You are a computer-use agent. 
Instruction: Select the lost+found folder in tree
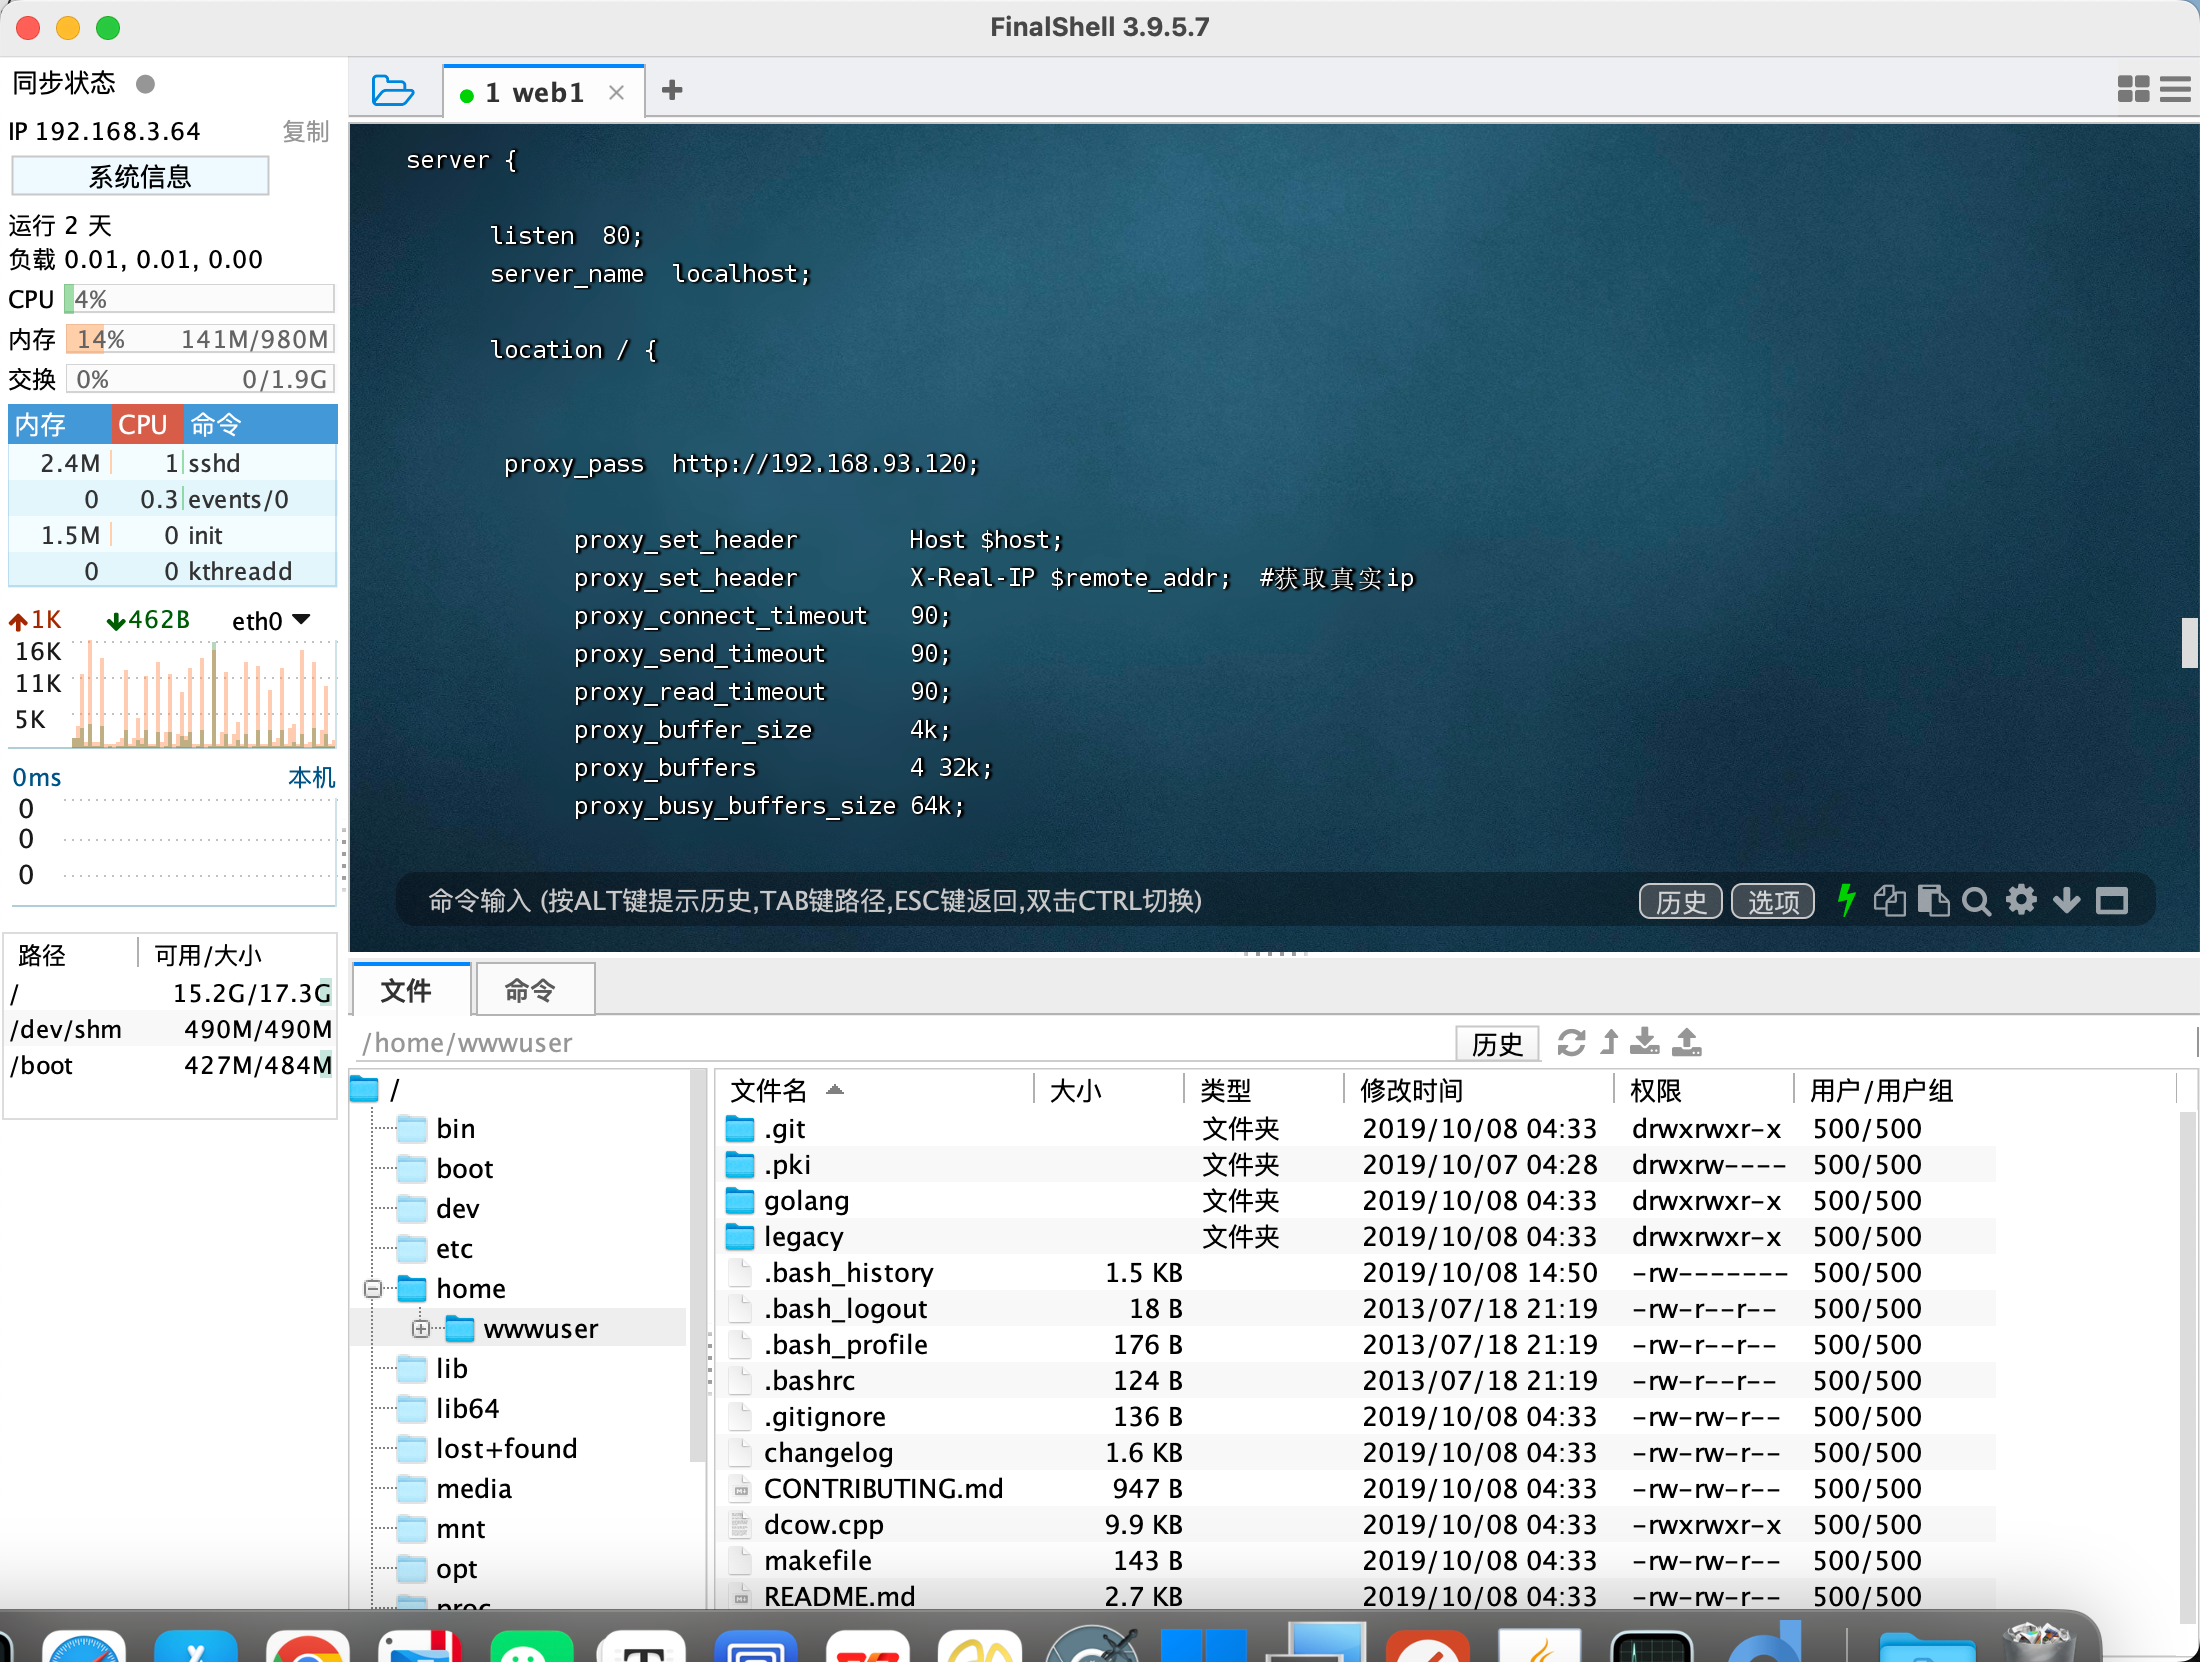pyautogui.click(x=488, y=1448)
